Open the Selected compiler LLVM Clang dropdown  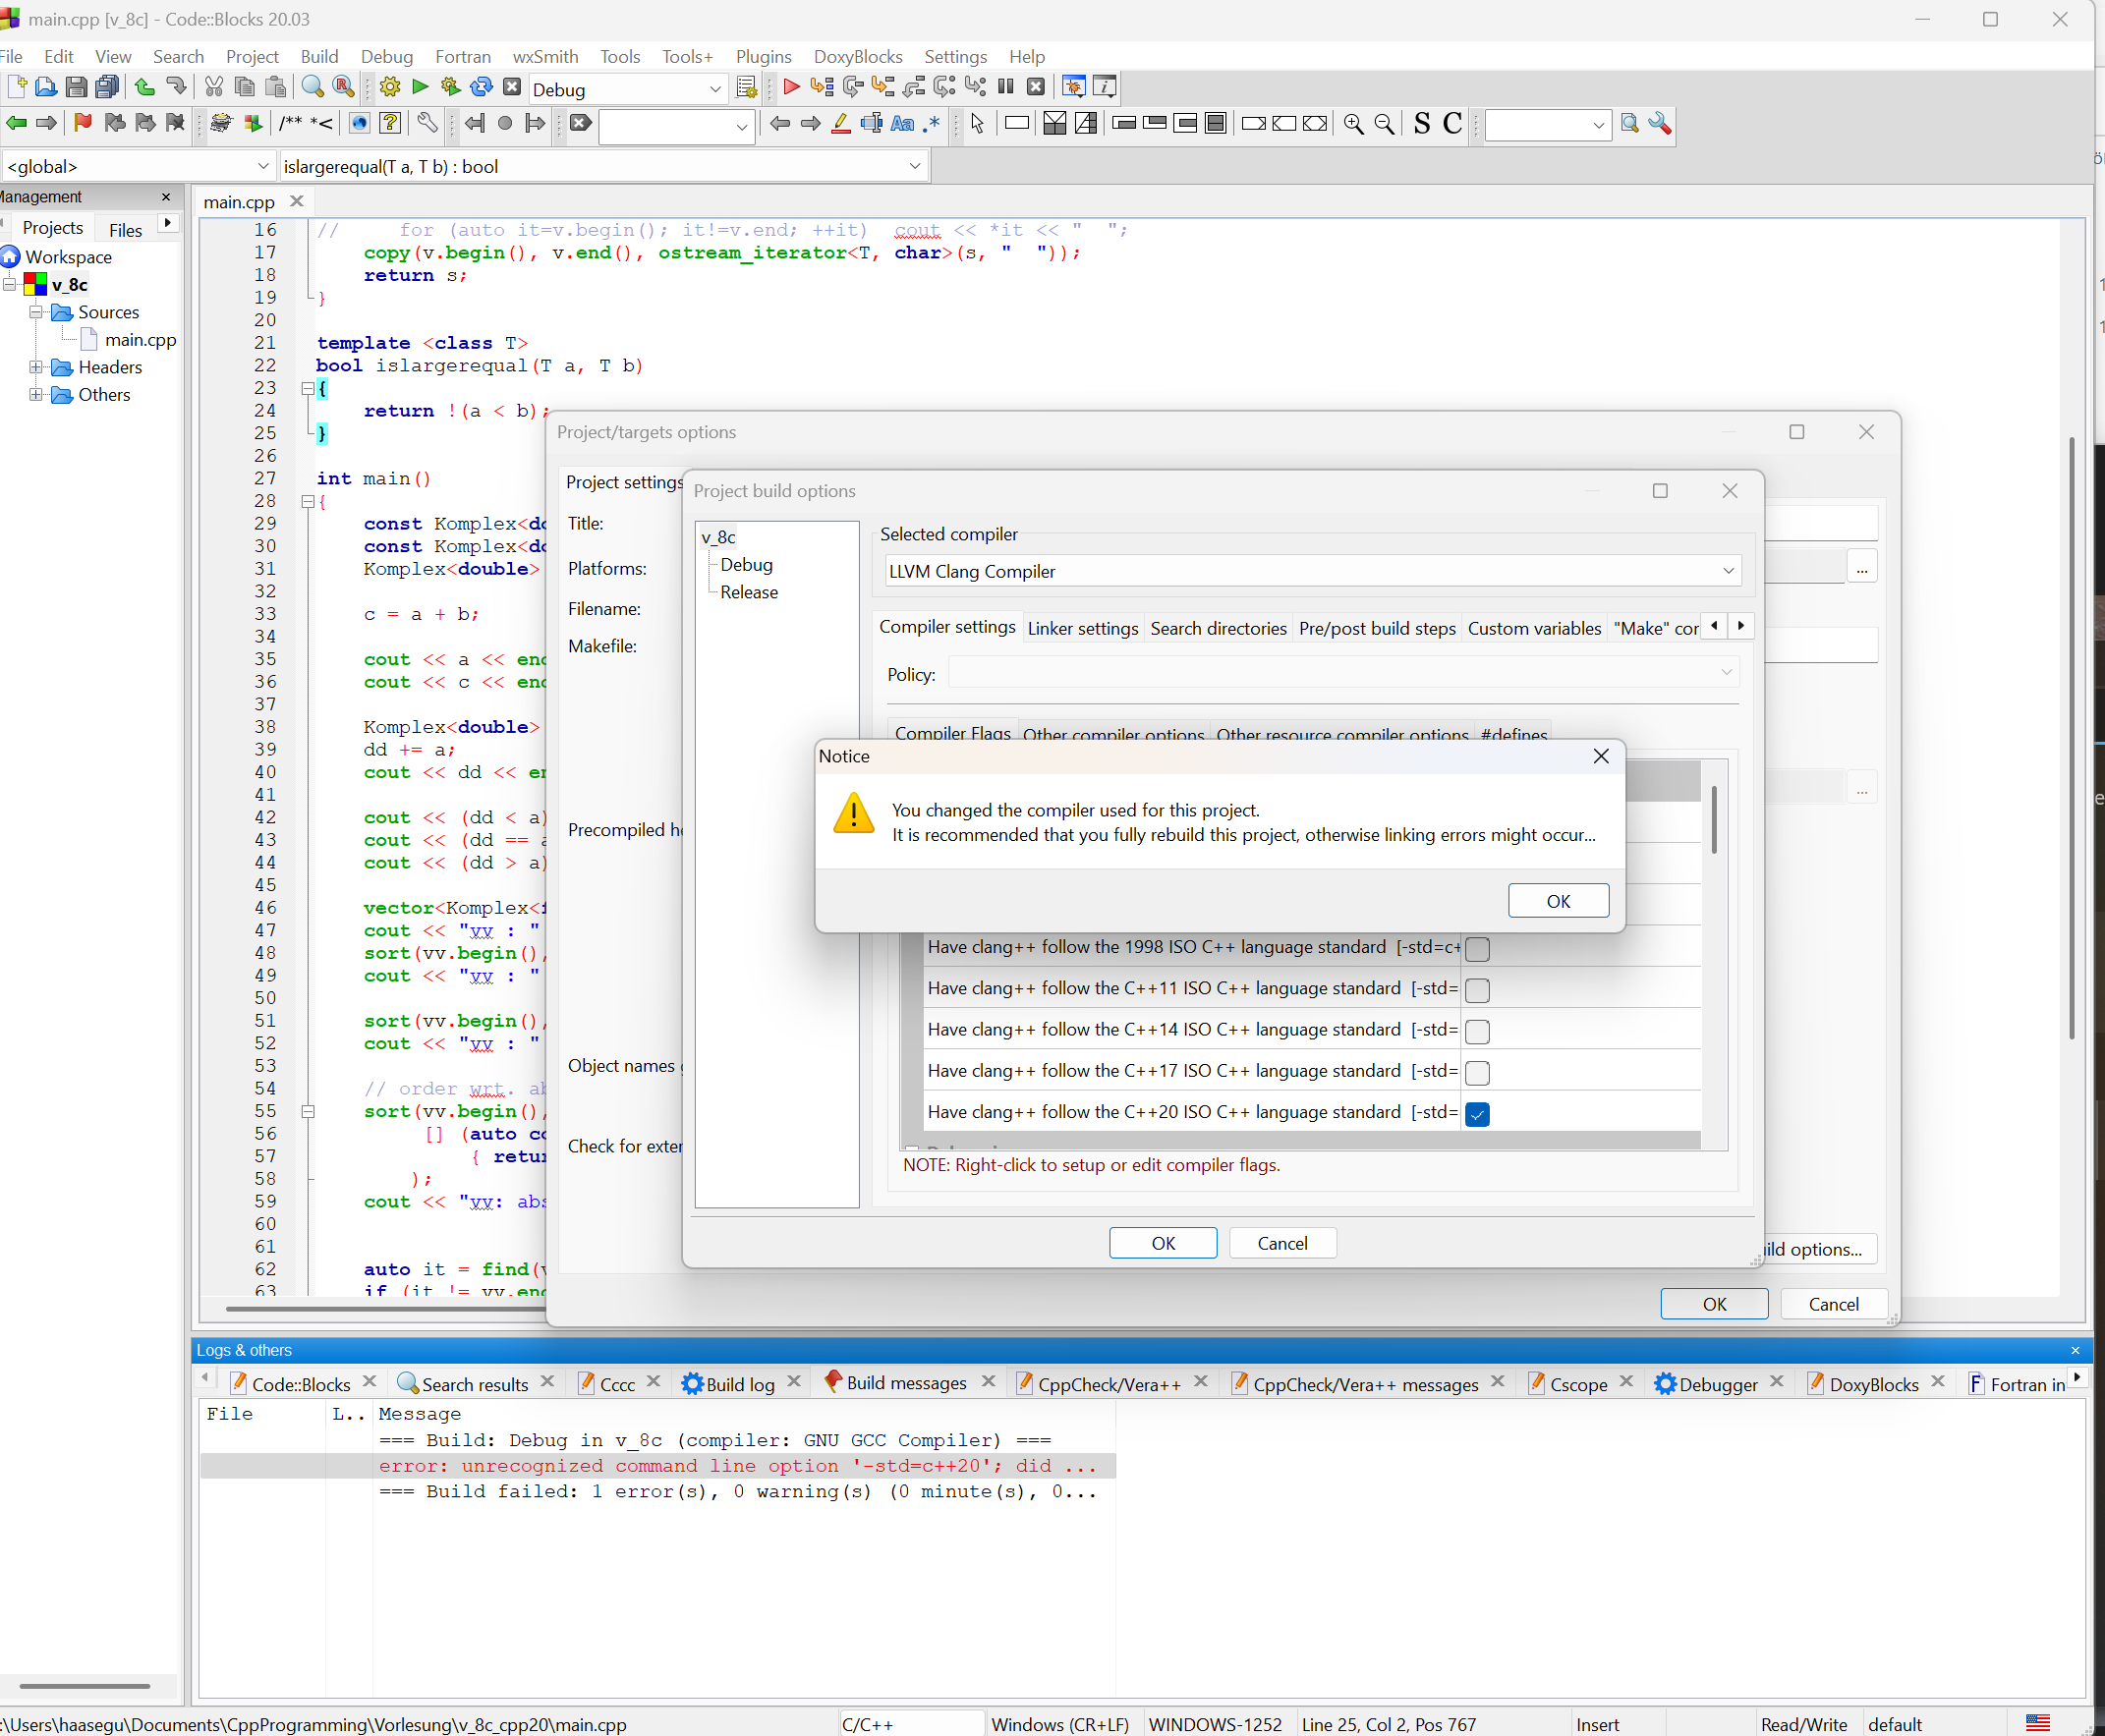[1727, 571]
